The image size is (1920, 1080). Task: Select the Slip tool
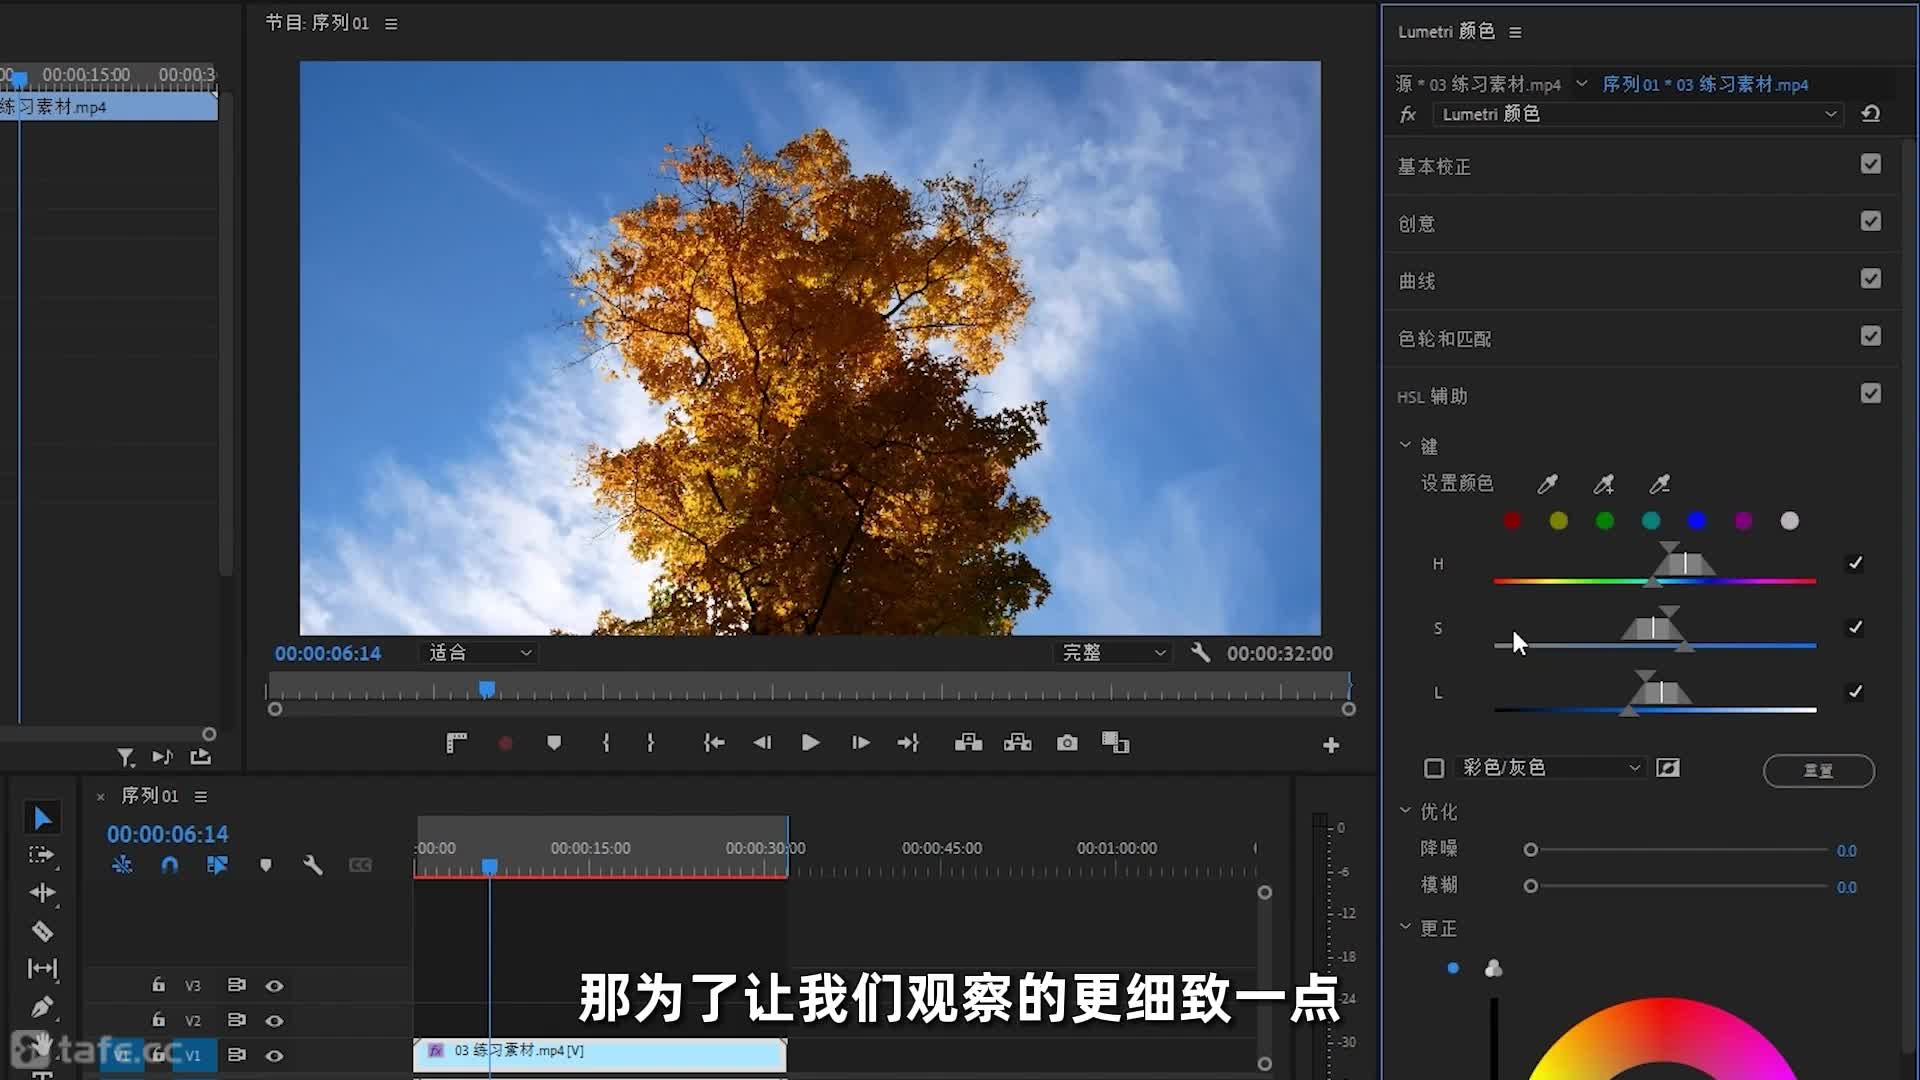coord(42,968)
